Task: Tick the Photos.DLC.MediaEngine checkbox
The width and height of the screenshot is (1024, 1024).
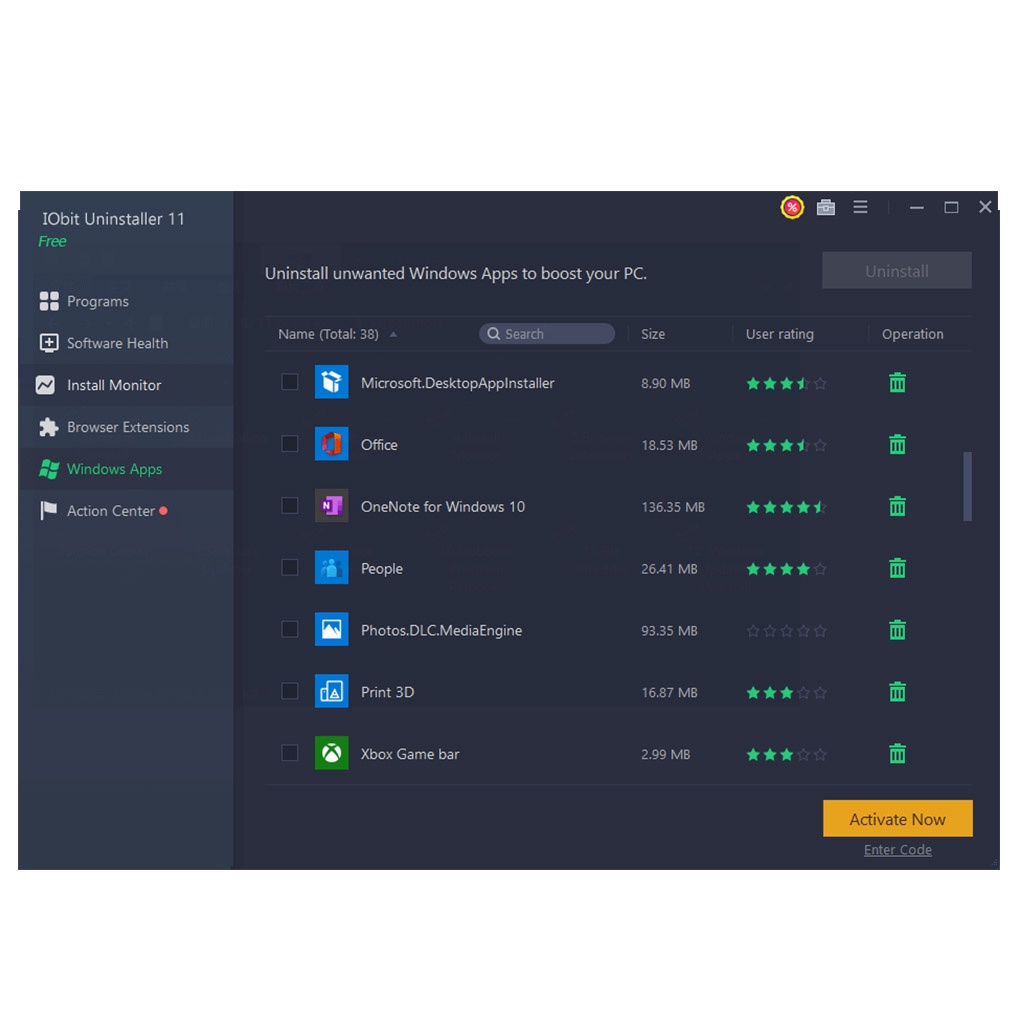Action: [x=290, y=630]
